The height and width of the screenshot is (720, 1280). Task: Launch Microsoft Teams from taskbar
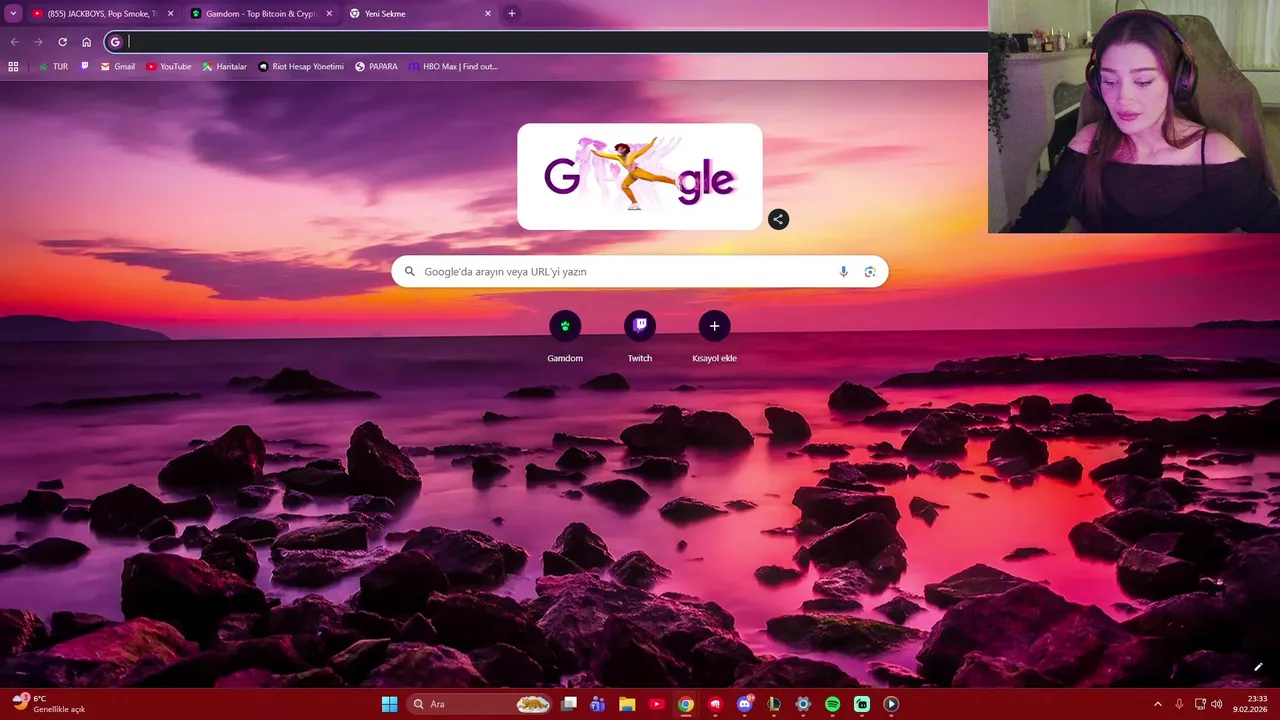pyautogui.click(x=598, y=704)
